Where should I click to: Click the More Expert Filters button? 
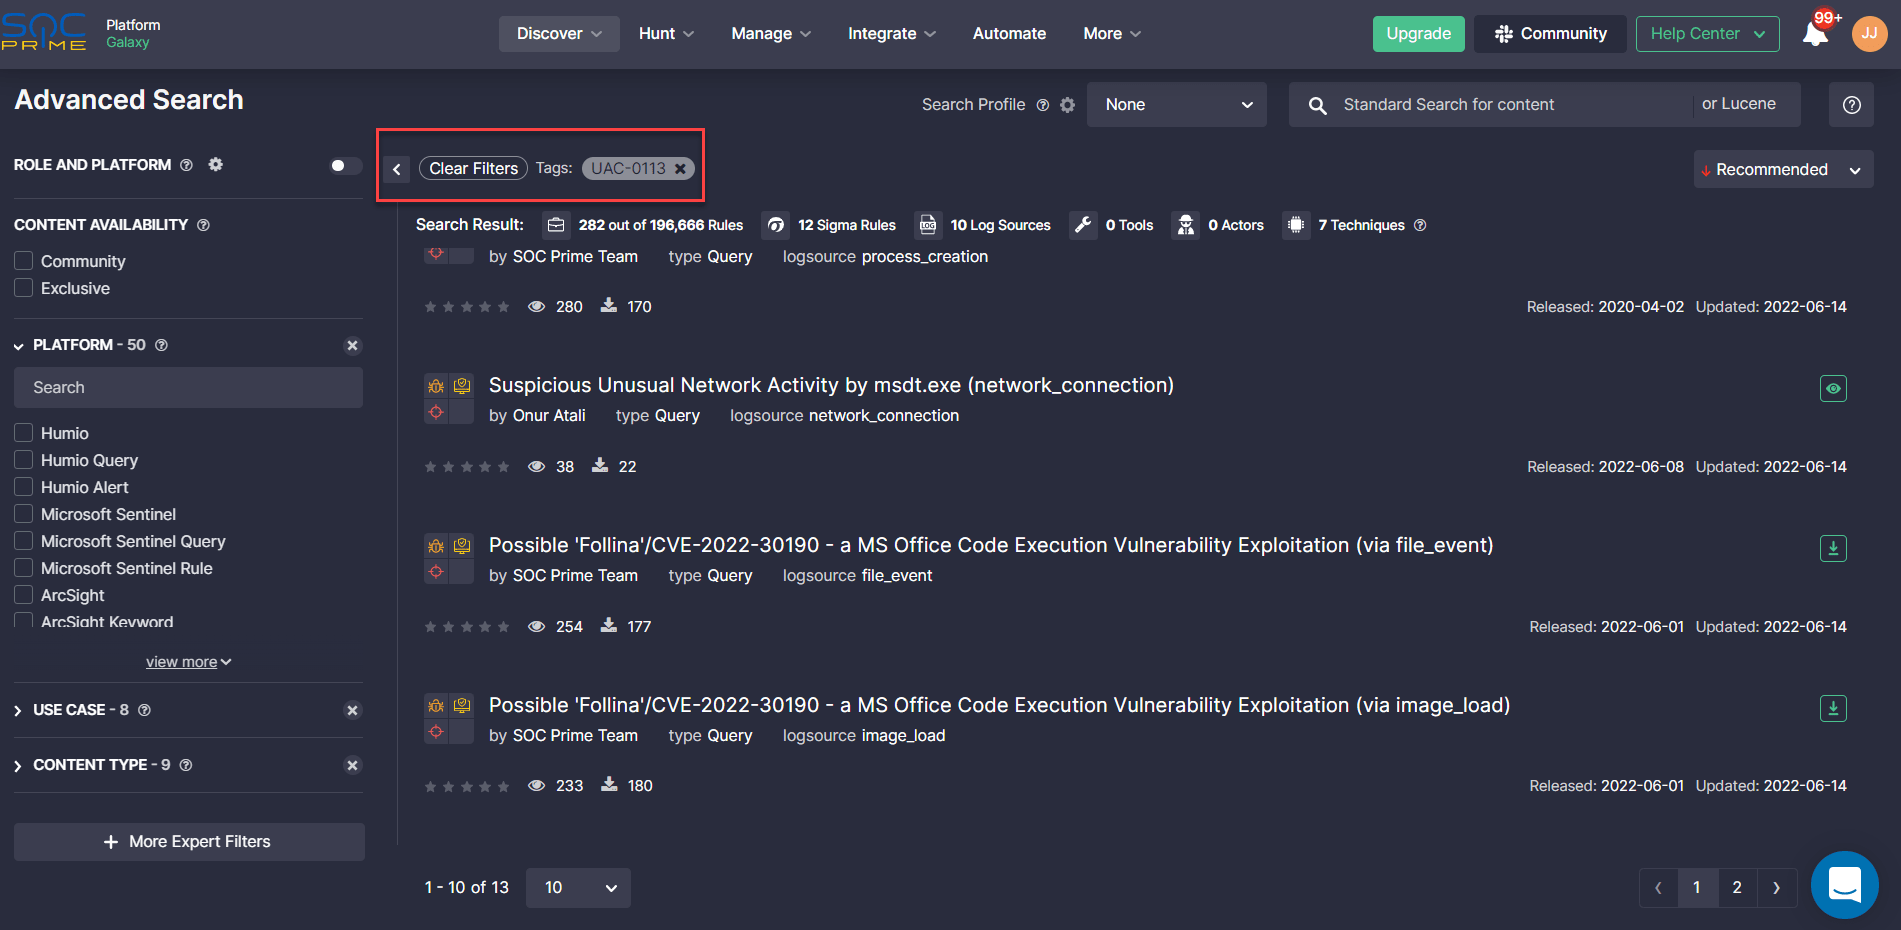coord(189,842)
